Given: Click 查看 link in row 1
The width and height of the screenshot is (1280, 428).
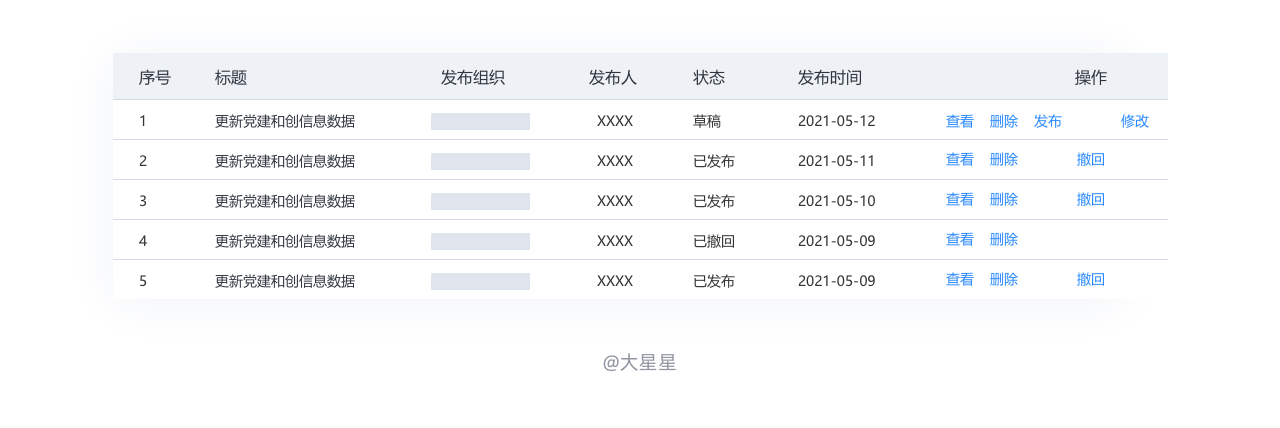Looking at the screenshot, I should tap(959, 121).
